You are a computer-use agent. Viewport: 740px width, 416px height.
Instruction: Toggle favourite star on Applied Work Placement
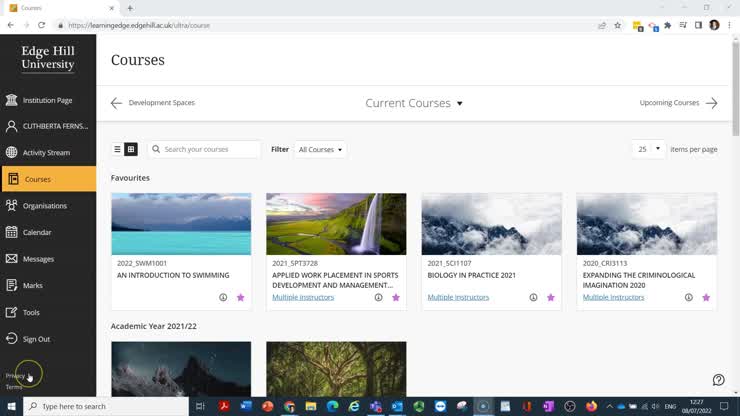click(396, 297)
